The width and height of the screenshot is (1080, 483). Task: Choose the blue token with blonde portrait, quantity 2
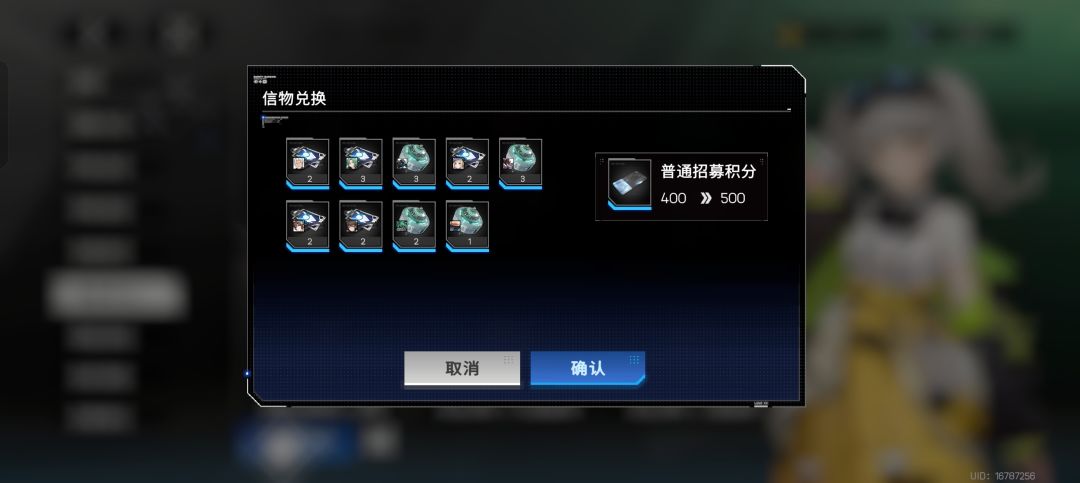(467, 163)
